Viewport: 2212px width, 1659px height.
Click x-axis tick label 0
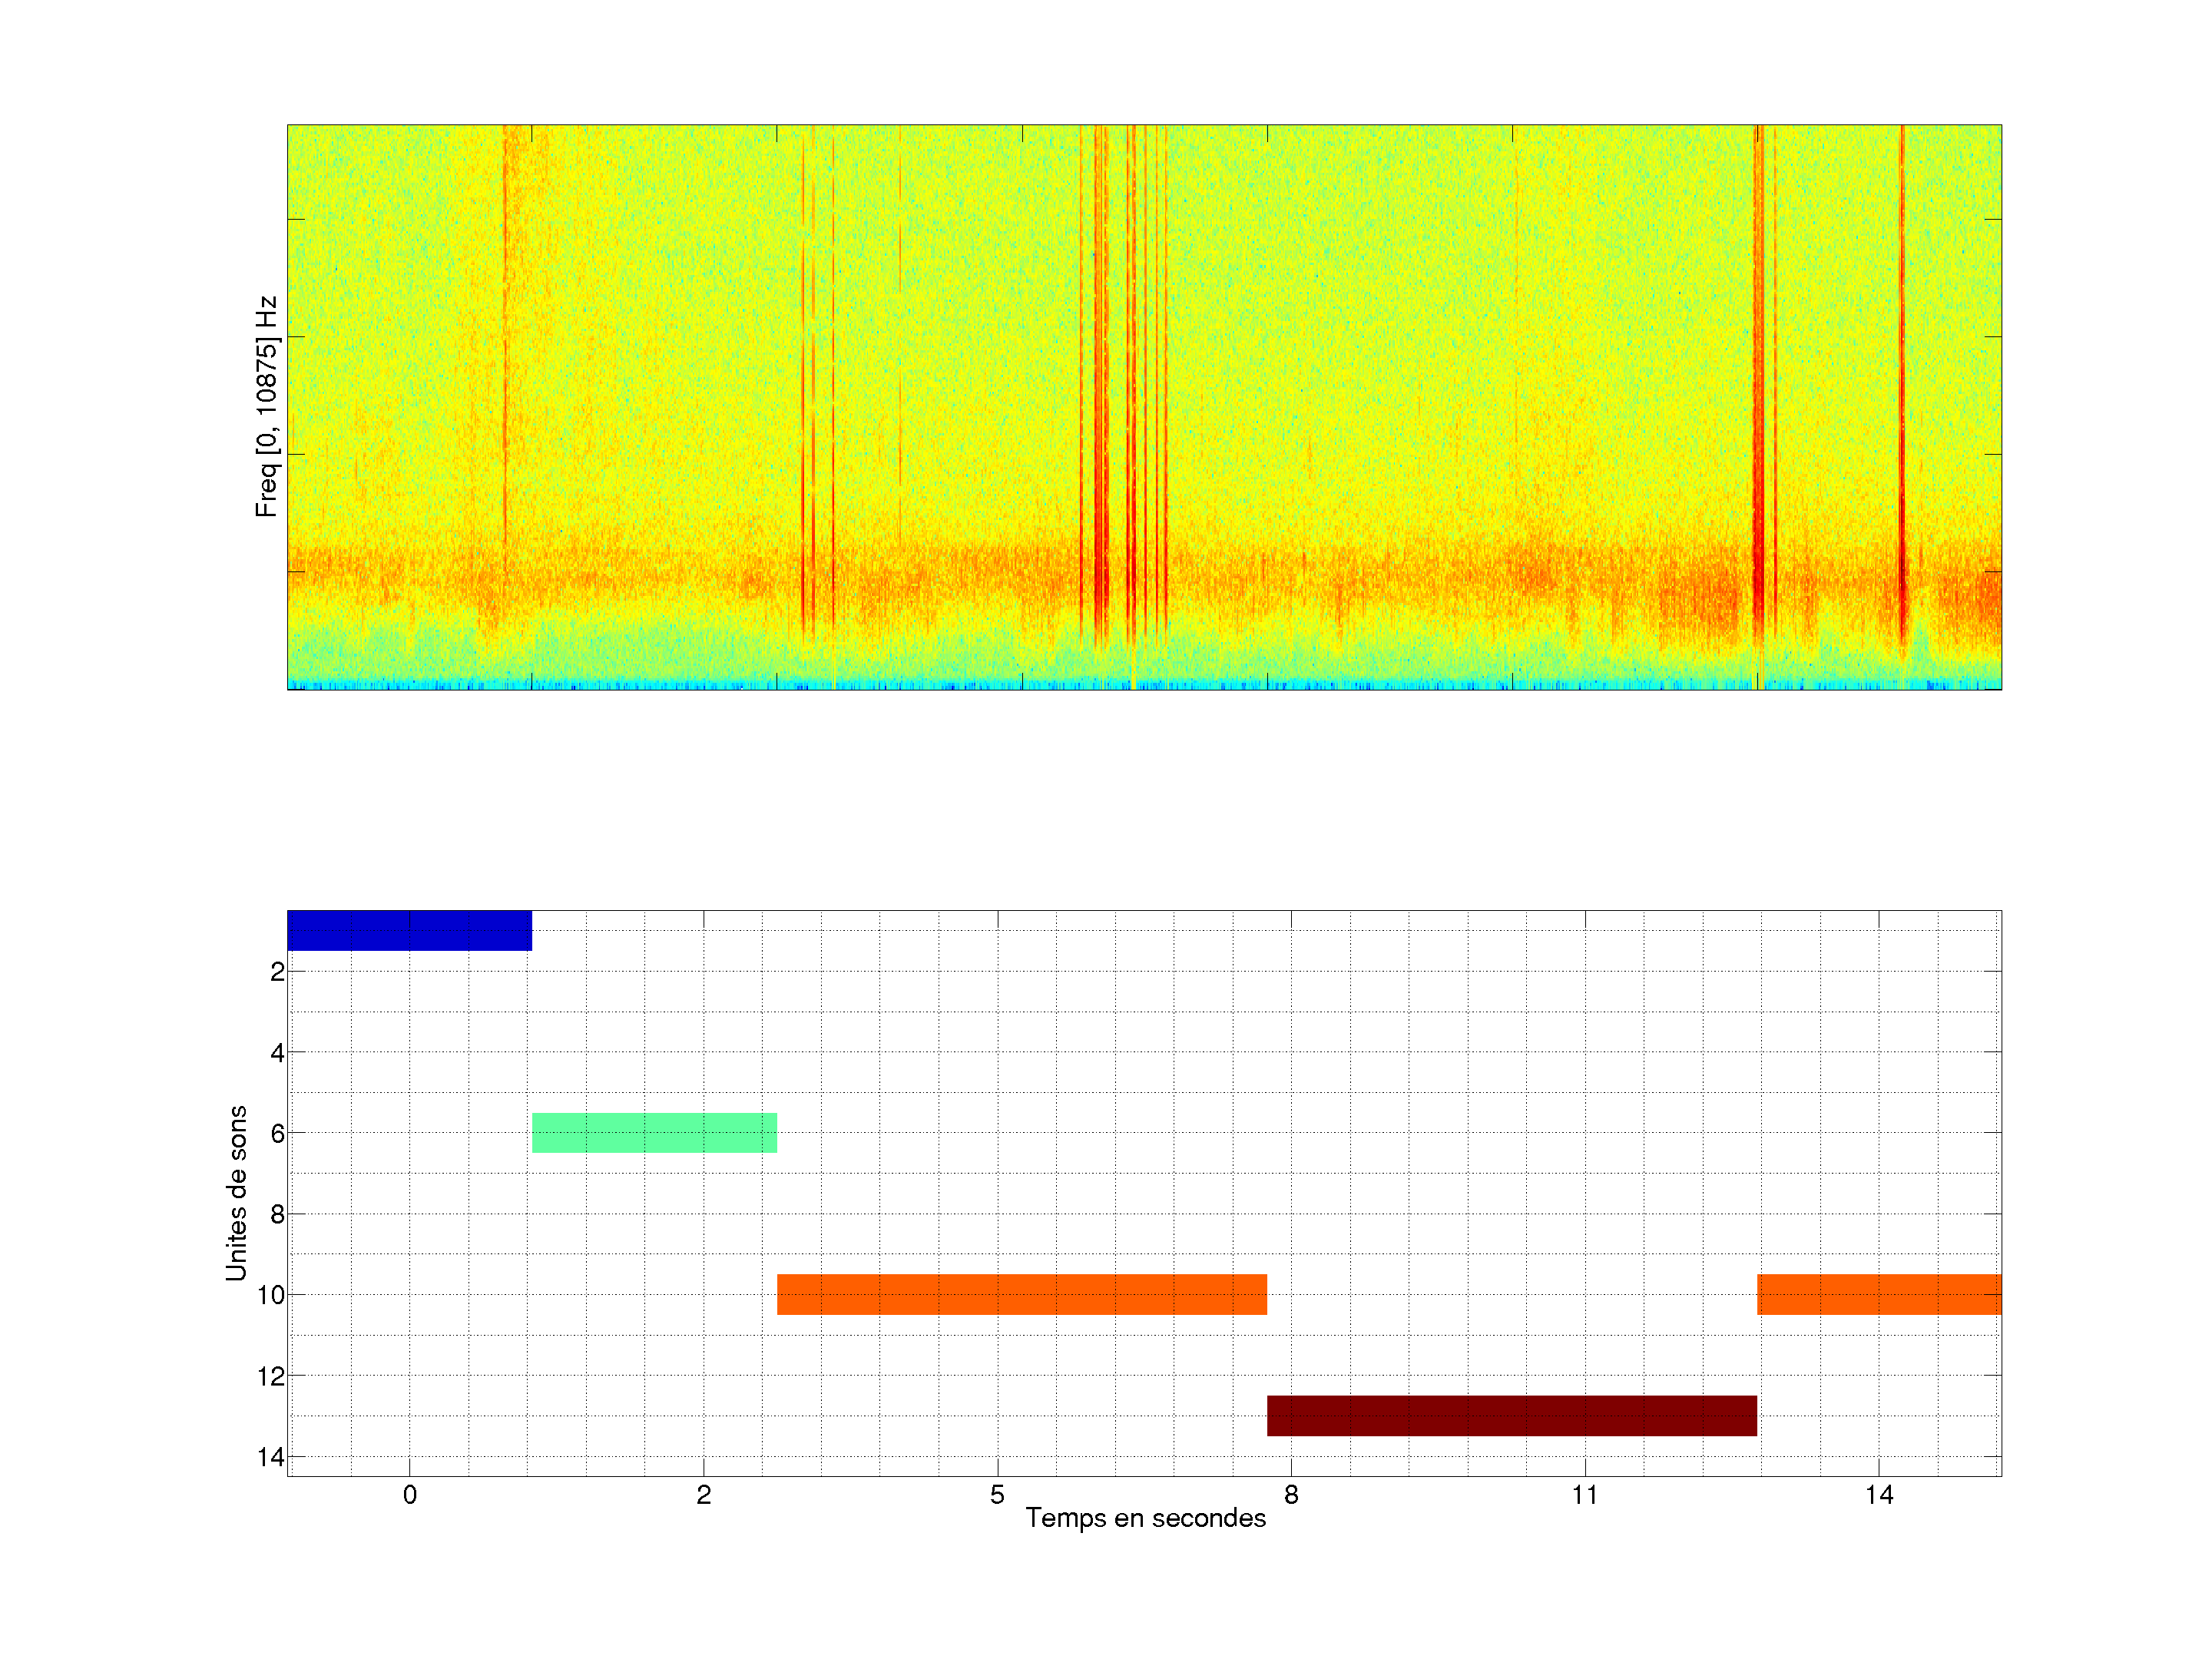tap(409, 1495)
